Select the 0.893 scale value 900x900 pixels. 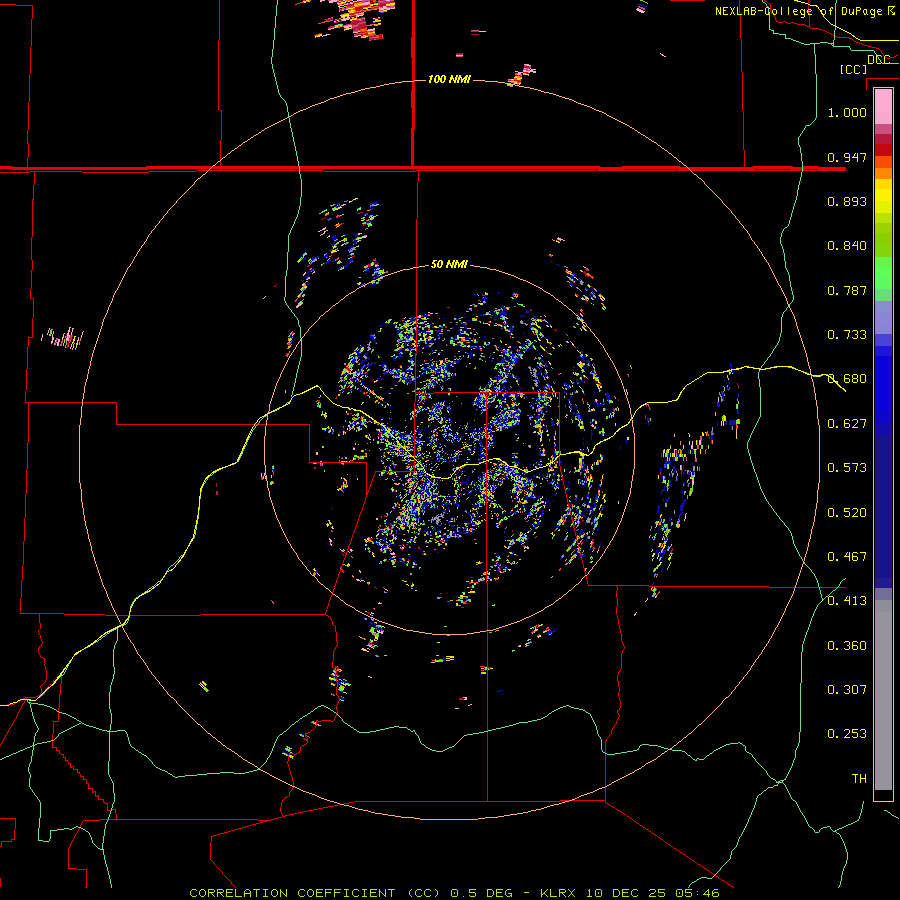point(847,201)
